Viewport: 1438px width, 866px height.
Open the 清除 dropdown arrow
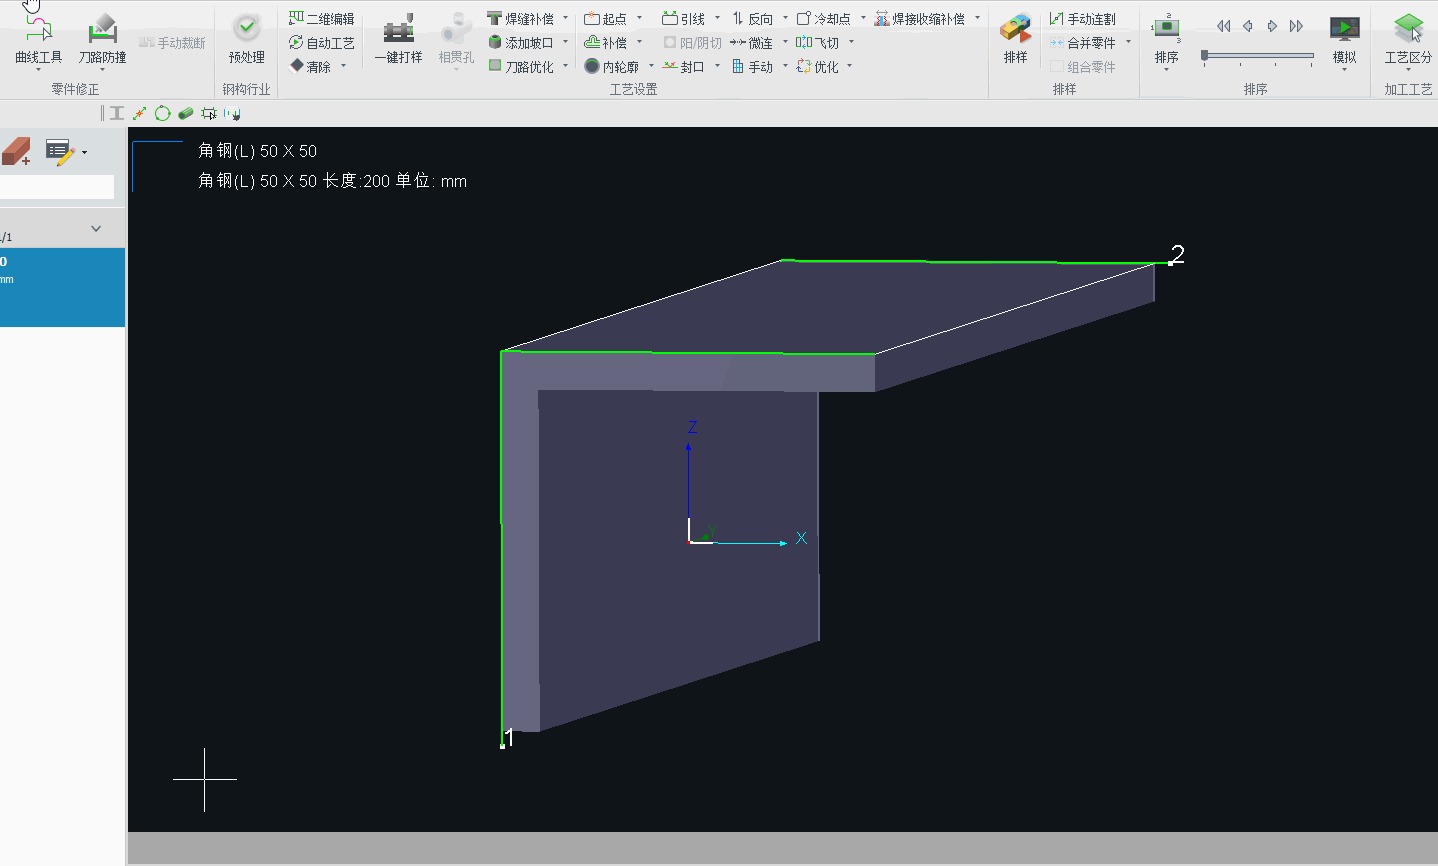[344, 67]
